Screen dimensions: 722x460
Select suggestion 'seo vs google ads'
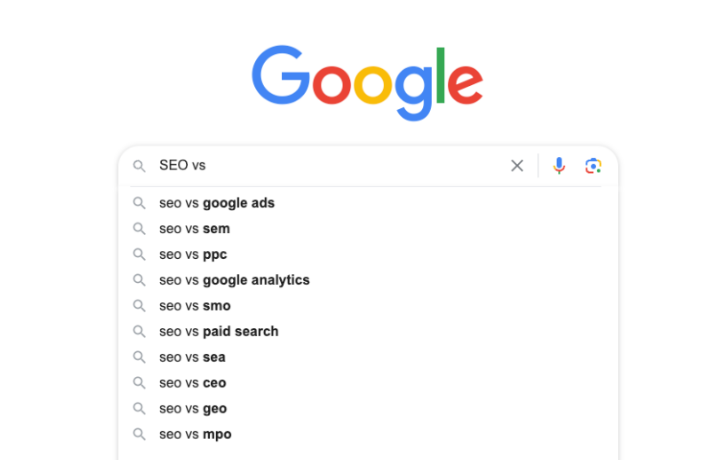tap(217, 203)
